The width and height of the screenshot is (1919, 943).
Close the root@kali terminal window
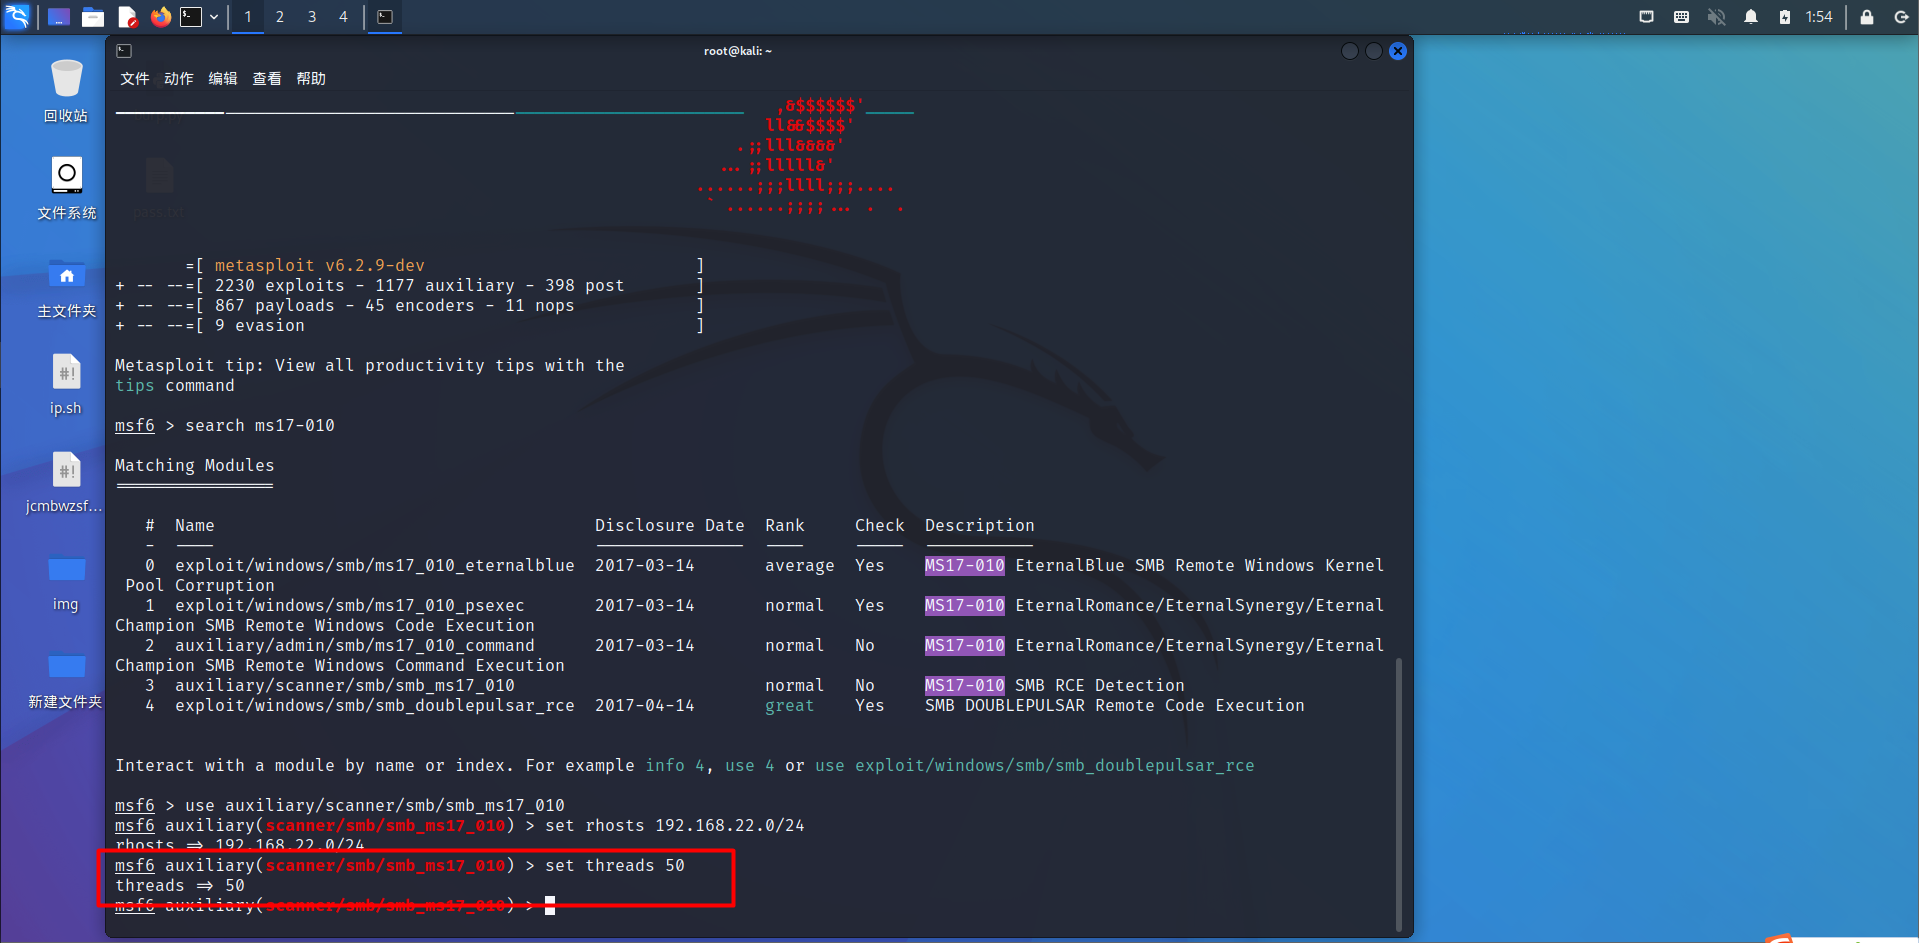pos(1398,51)
